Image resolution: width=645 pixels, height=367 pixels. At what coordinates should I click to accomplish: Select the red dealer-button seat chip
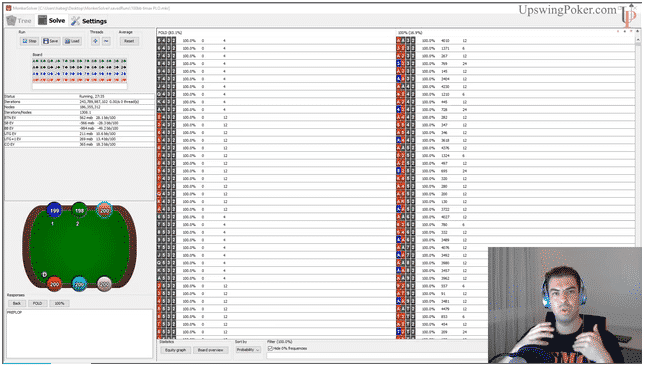click(54, 284)
